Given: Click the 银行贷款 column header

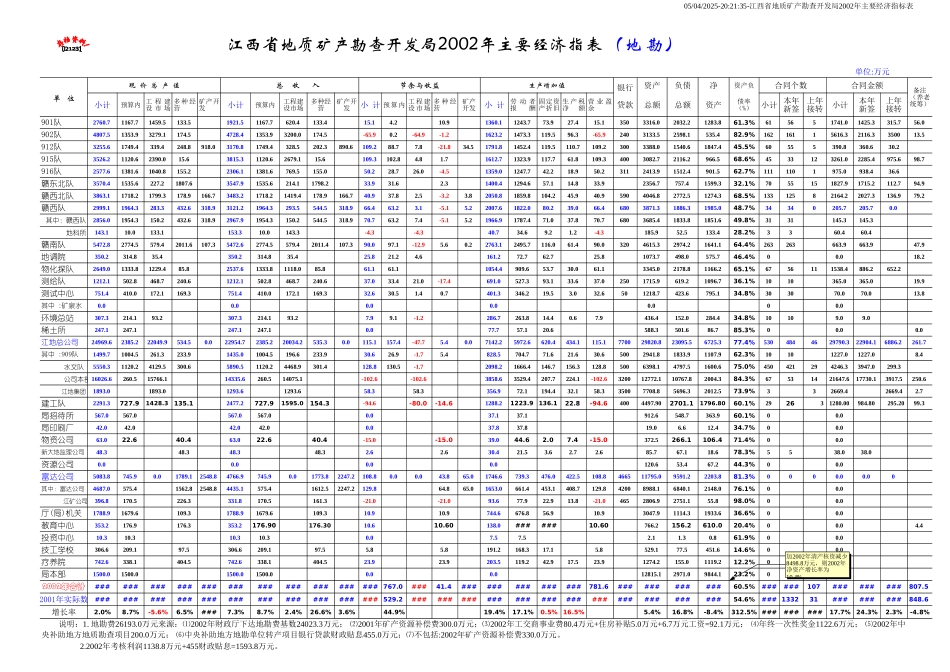Looking at the screenshot, I should click(625, 96).
